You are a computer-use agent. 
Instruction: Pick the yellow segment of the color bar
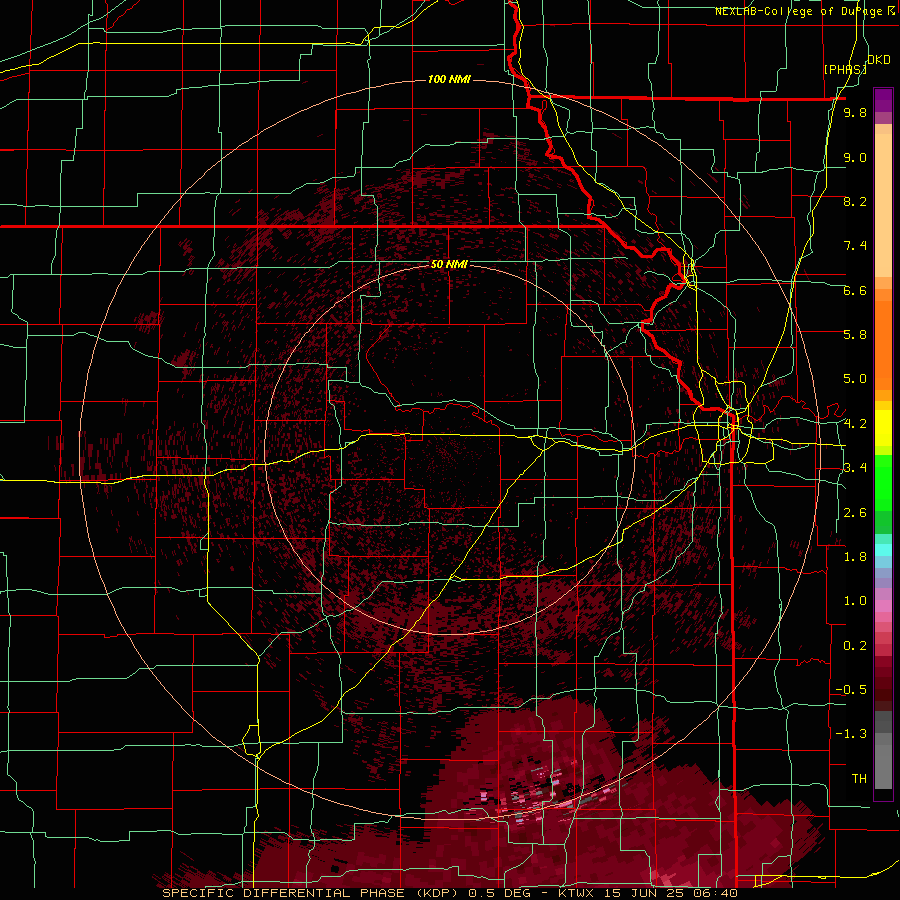883,428
